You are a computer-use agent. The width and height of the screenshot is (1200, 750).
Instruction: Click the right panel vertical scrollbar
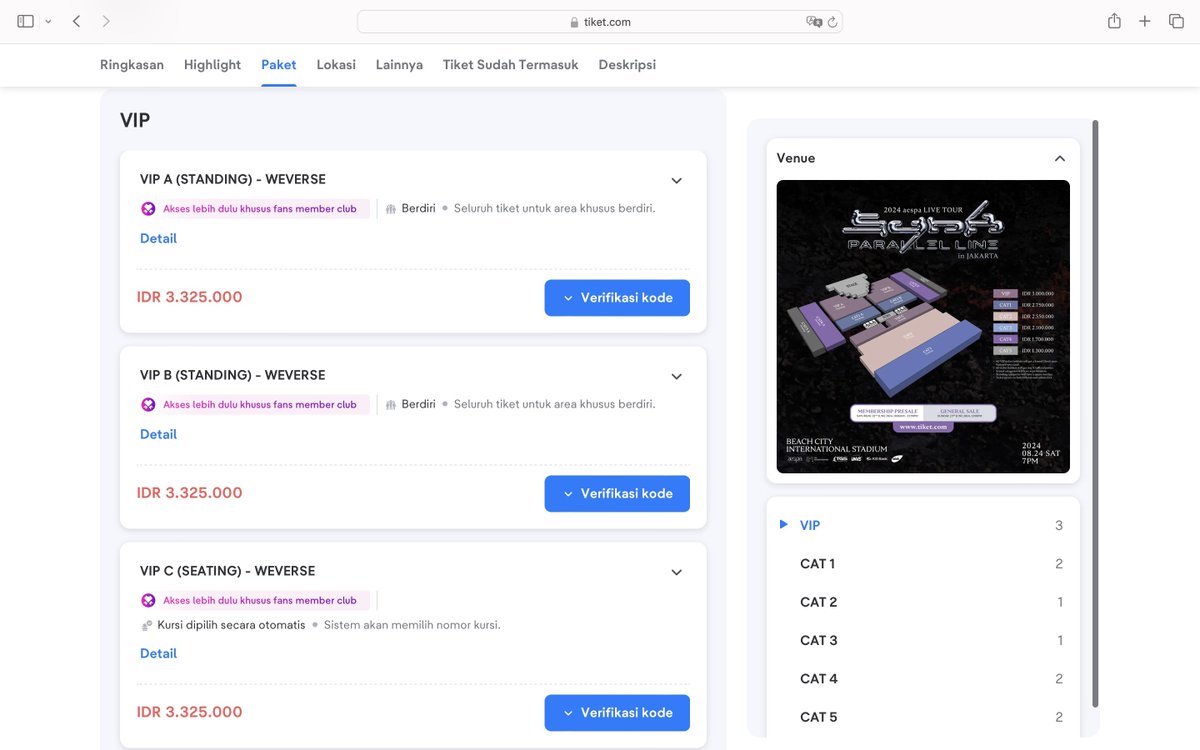tap(1095, 413)
